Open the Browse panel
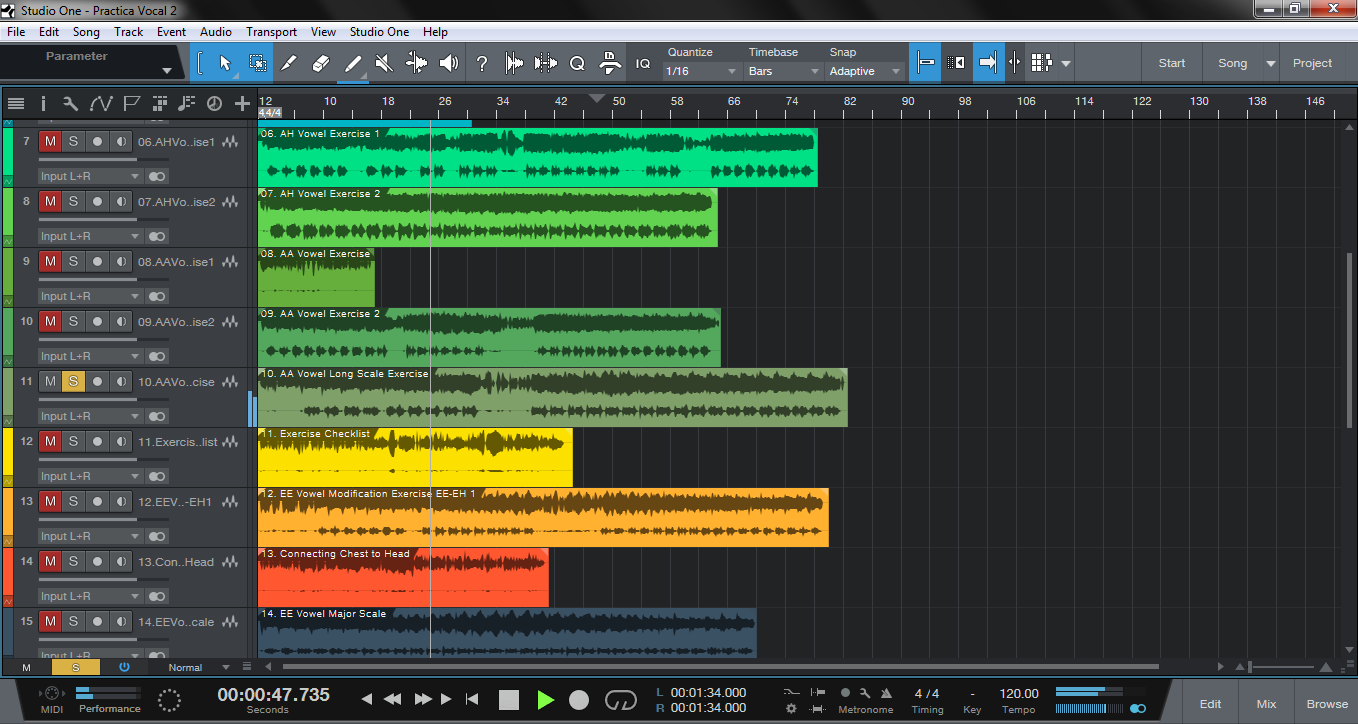The height and width of the screenshot is (724, 1358). 1327,704
